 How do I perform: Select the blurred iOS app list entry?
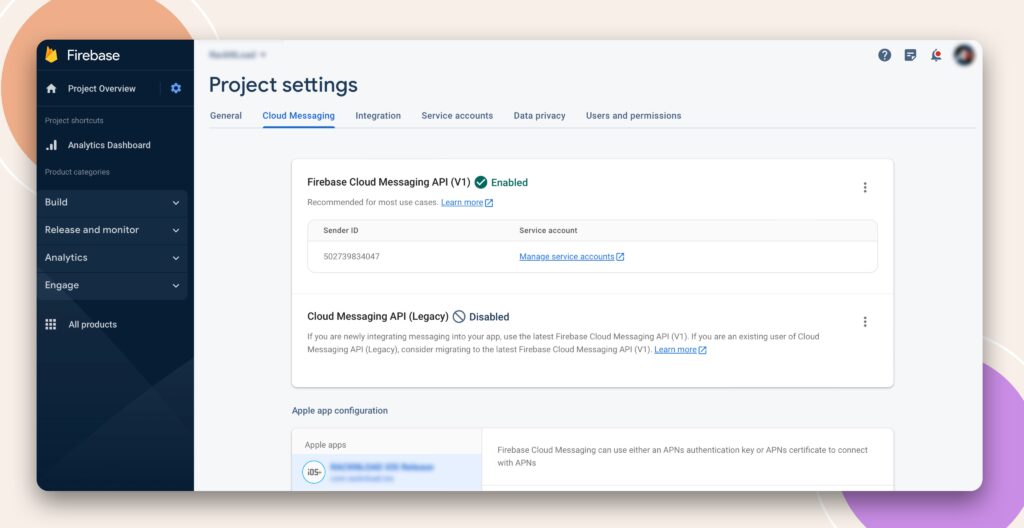coord(386,471)
